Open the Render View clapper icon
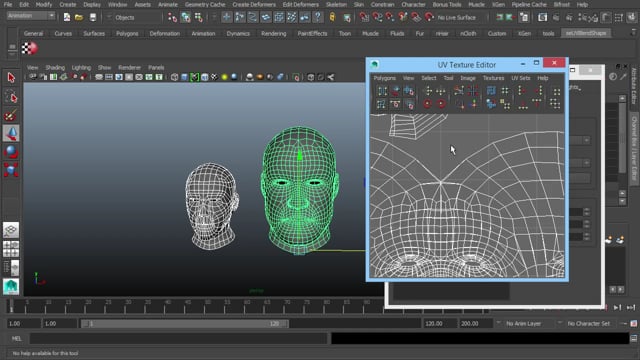The image size is (640, 360). [542, 17]
